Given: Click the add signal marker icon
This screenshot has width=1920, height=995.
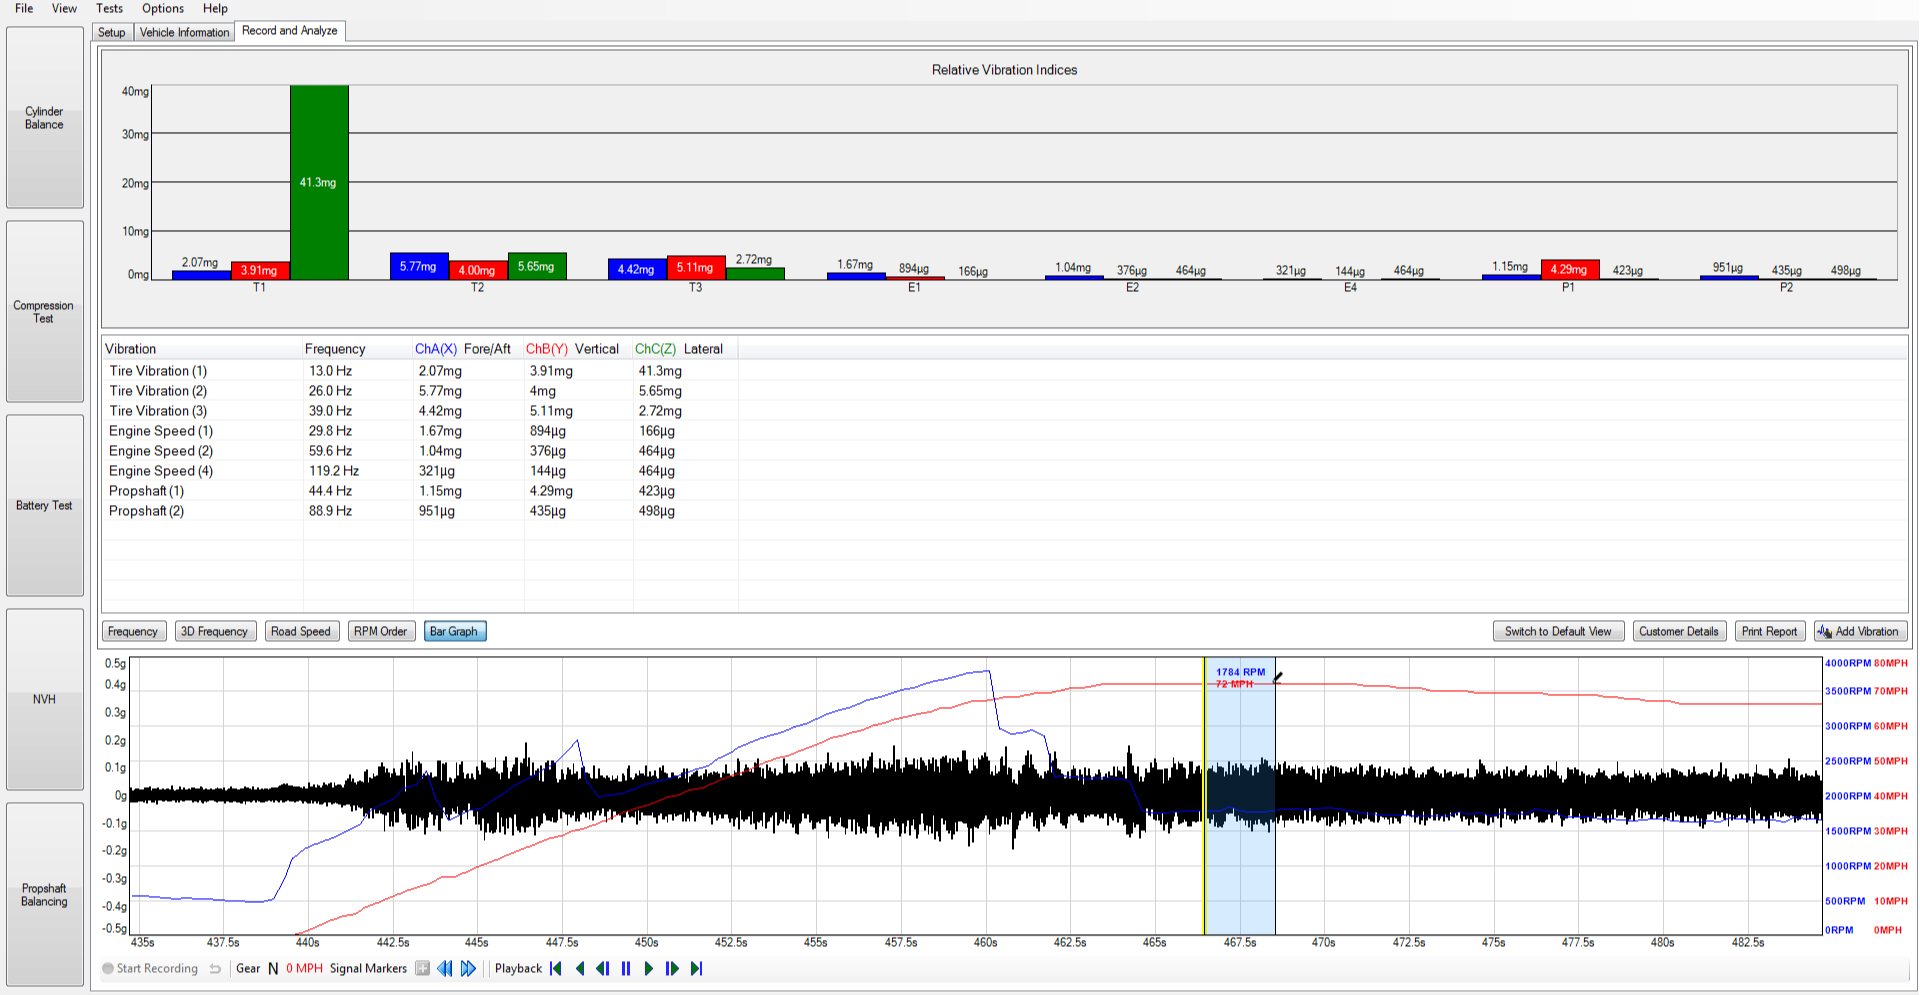Looking at the screenshot, I should pos(422,968).
